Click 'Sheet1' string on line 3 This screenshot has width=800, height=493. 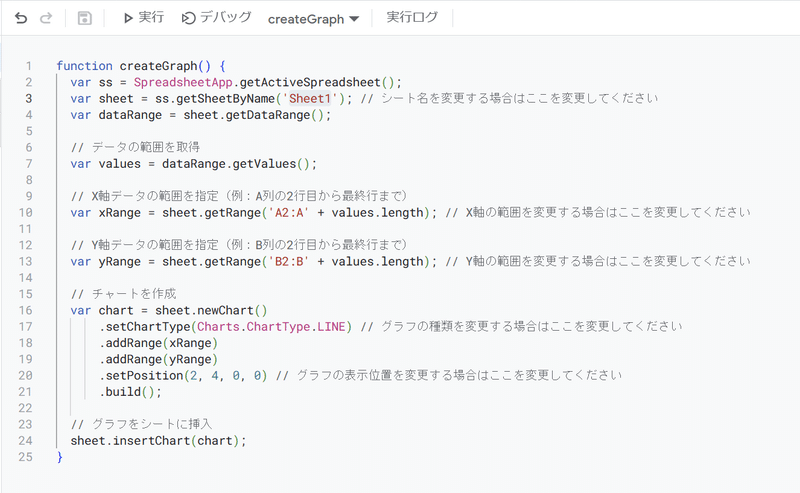pyautogui.click(x=310, y=98)
